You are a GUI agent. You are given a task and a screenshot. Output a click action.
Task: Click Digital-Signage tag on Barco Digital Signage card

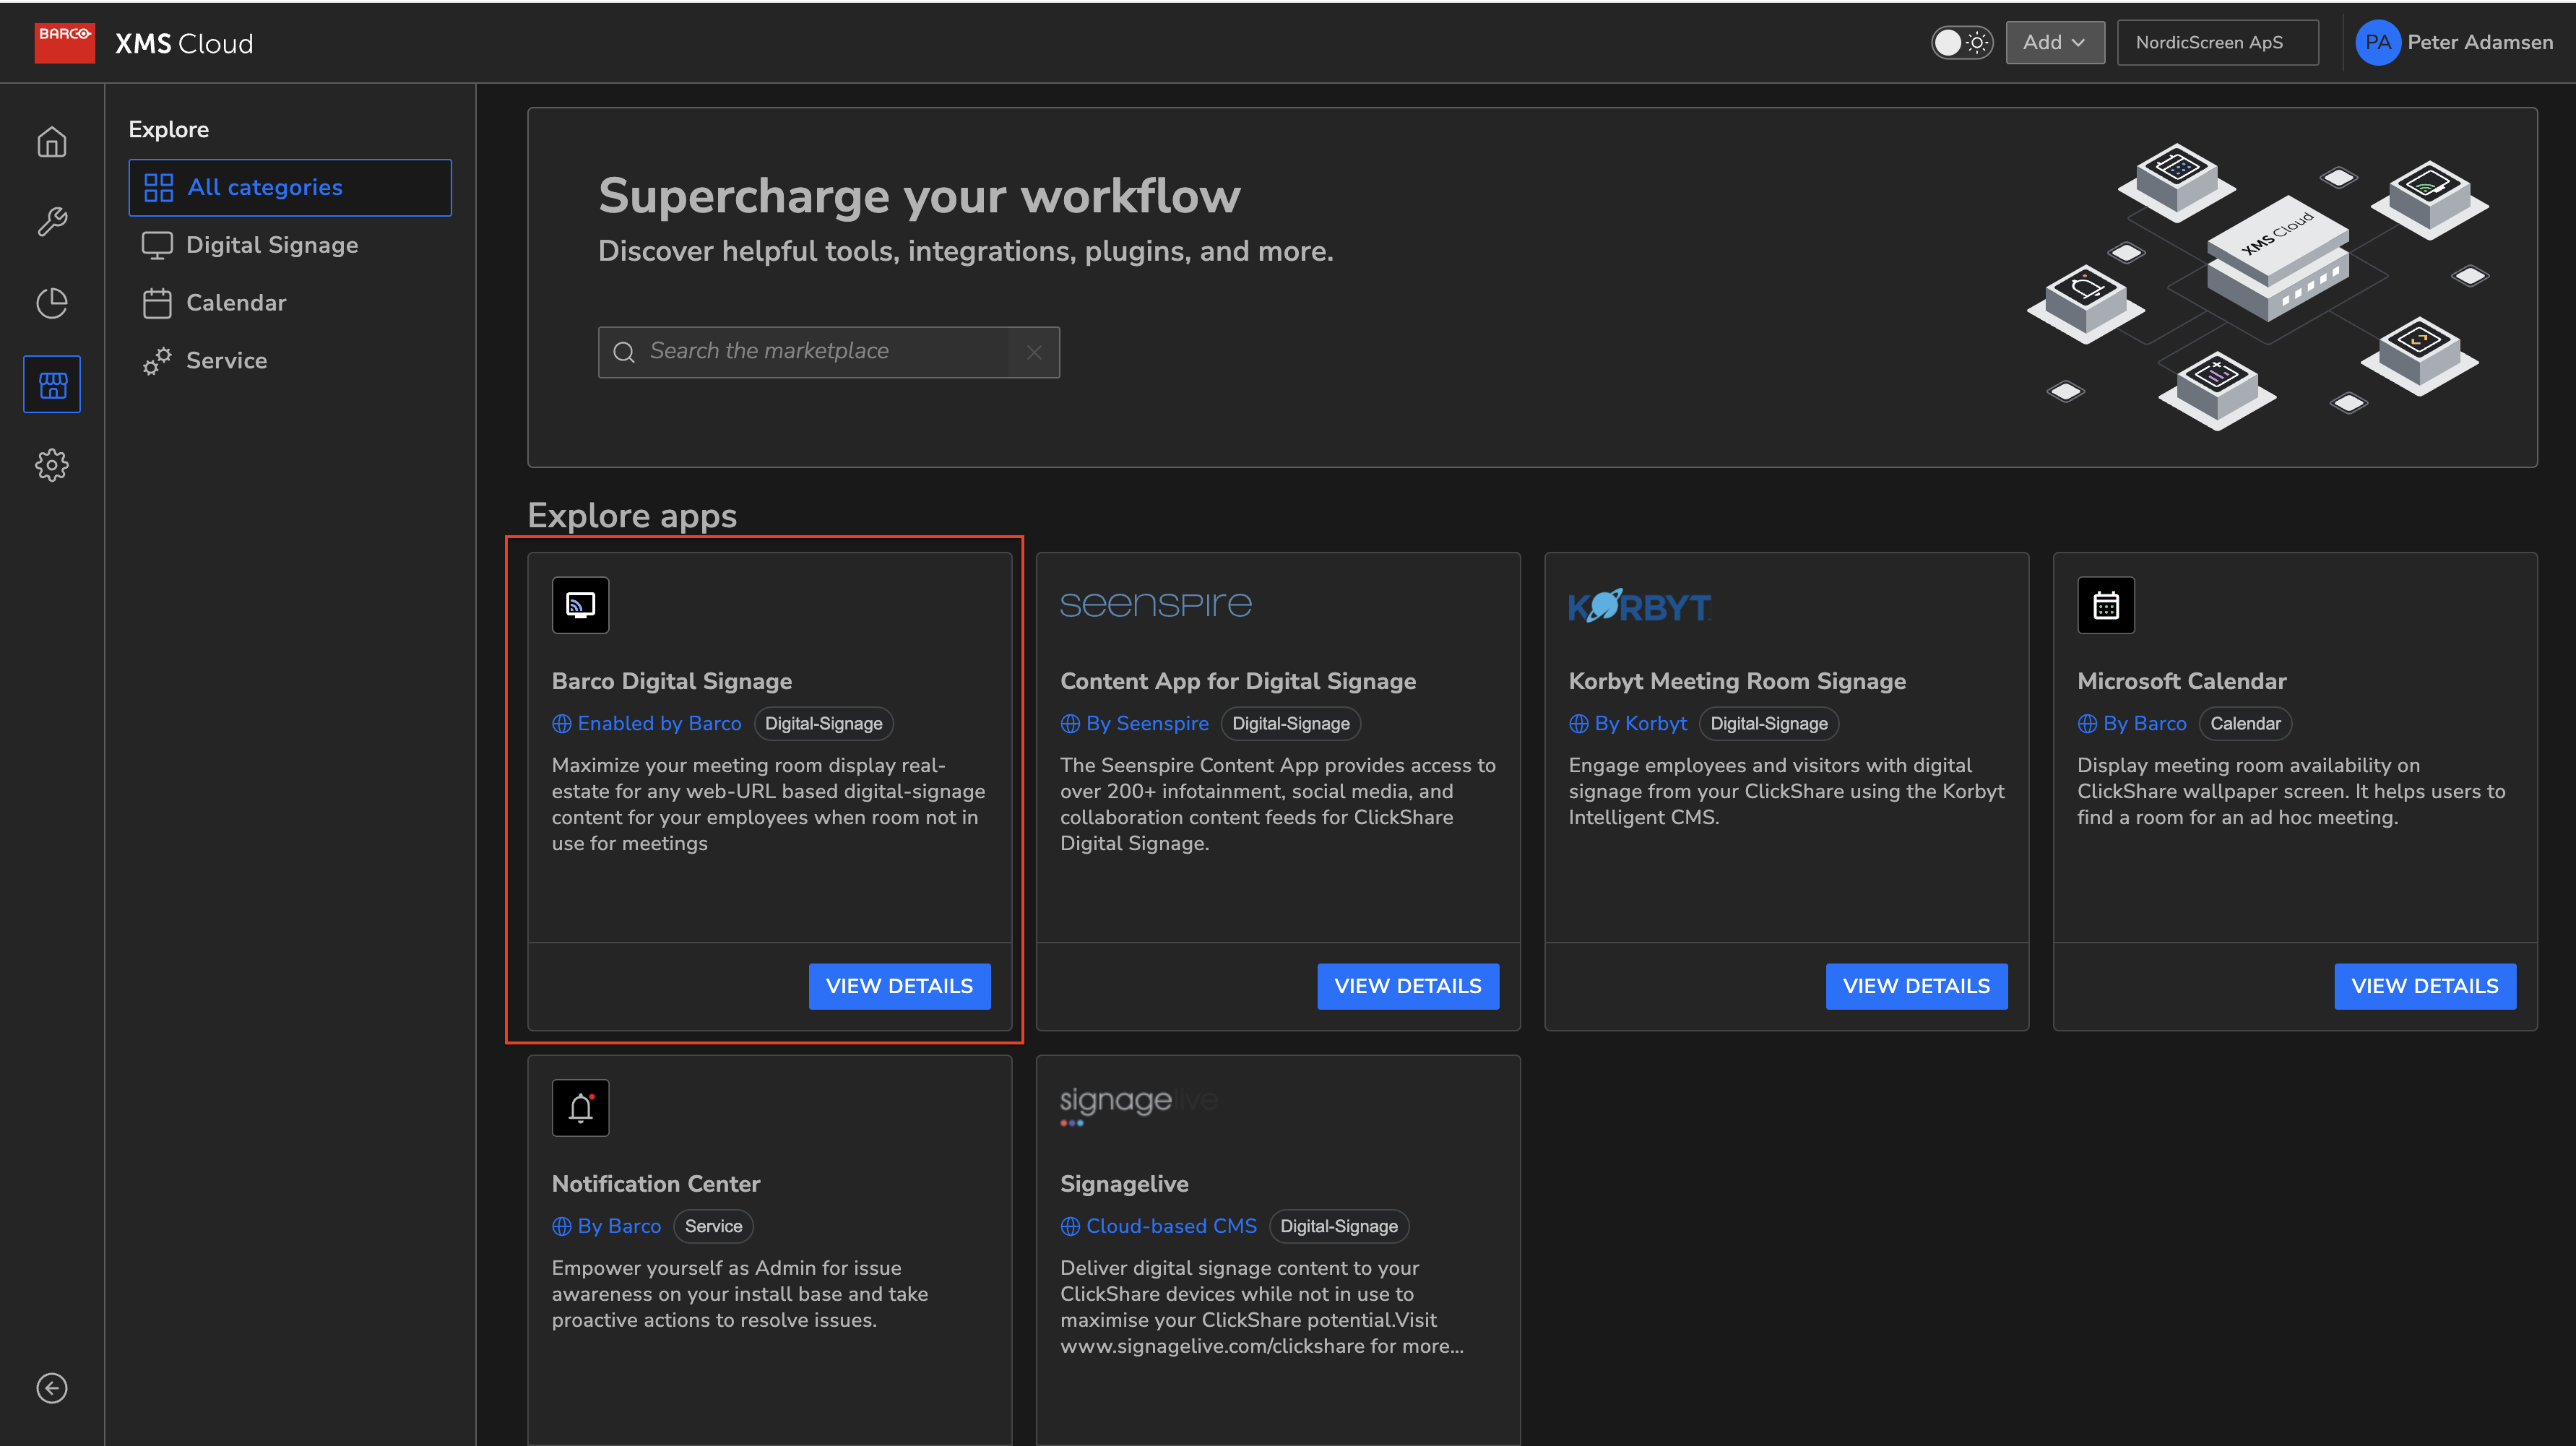(x=824, y=723)
